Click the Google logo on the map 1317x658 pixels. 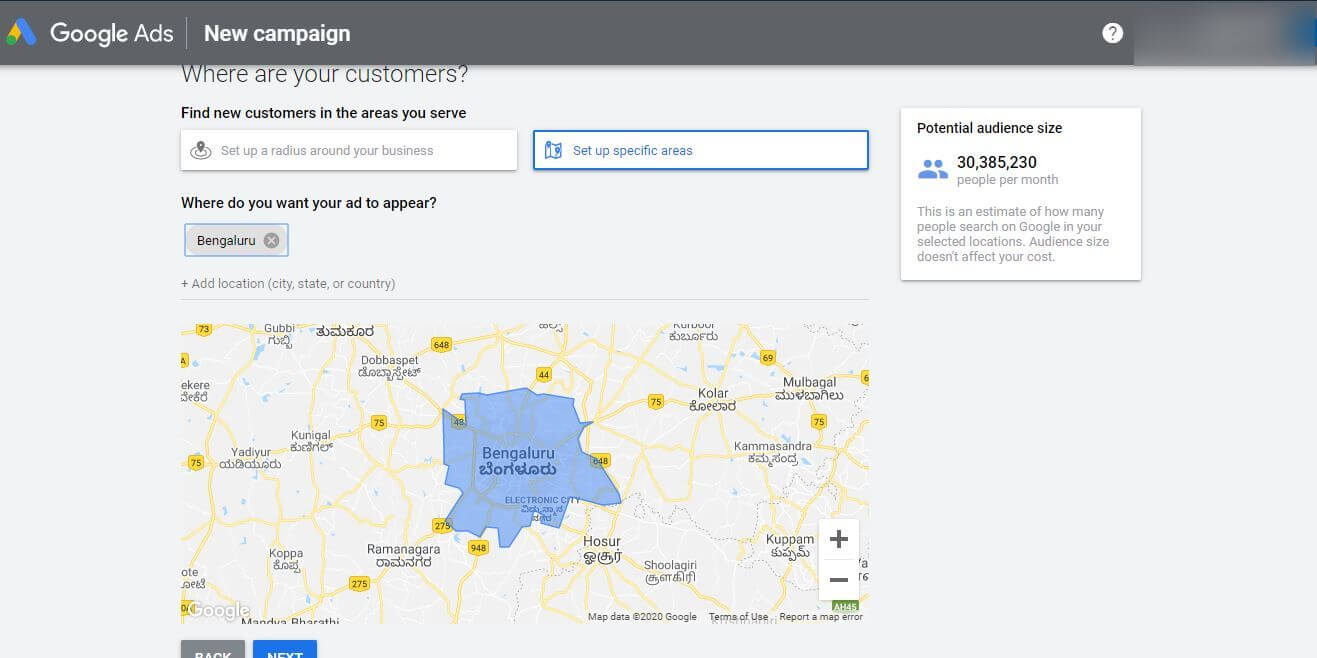point(218,610)
